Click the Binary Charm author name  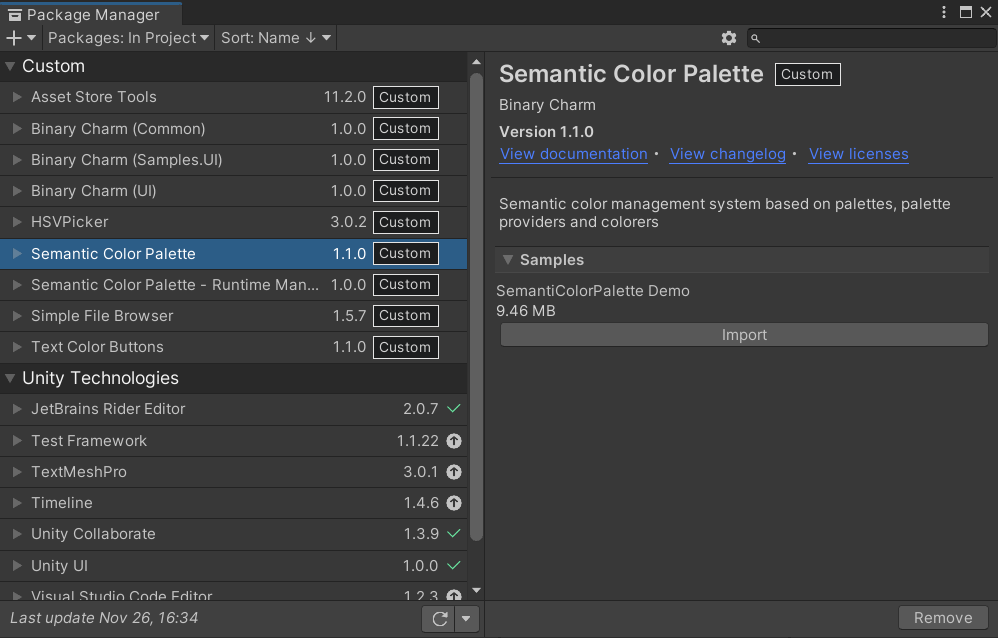click(x=547, y=105)
